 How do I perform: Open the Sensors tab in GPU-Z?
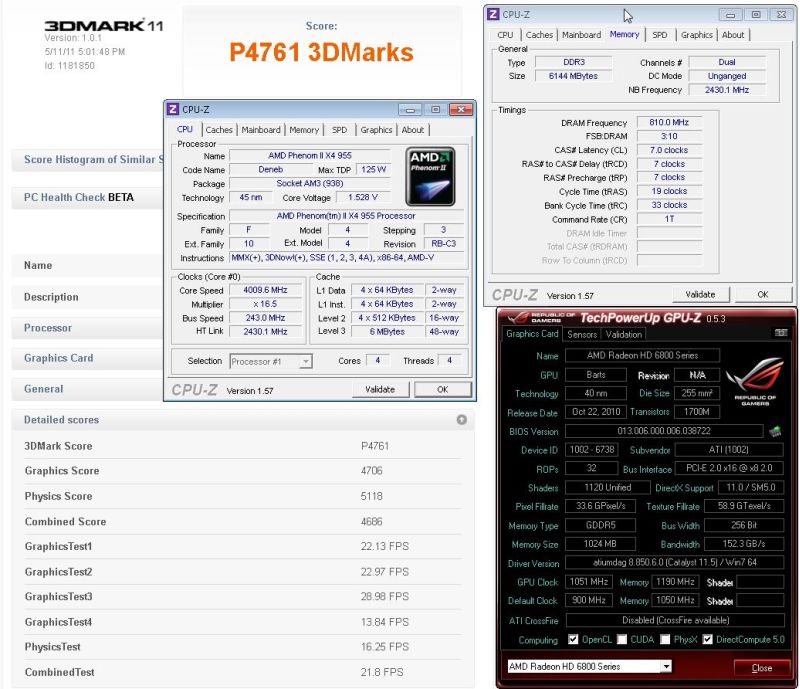(582, 334)
